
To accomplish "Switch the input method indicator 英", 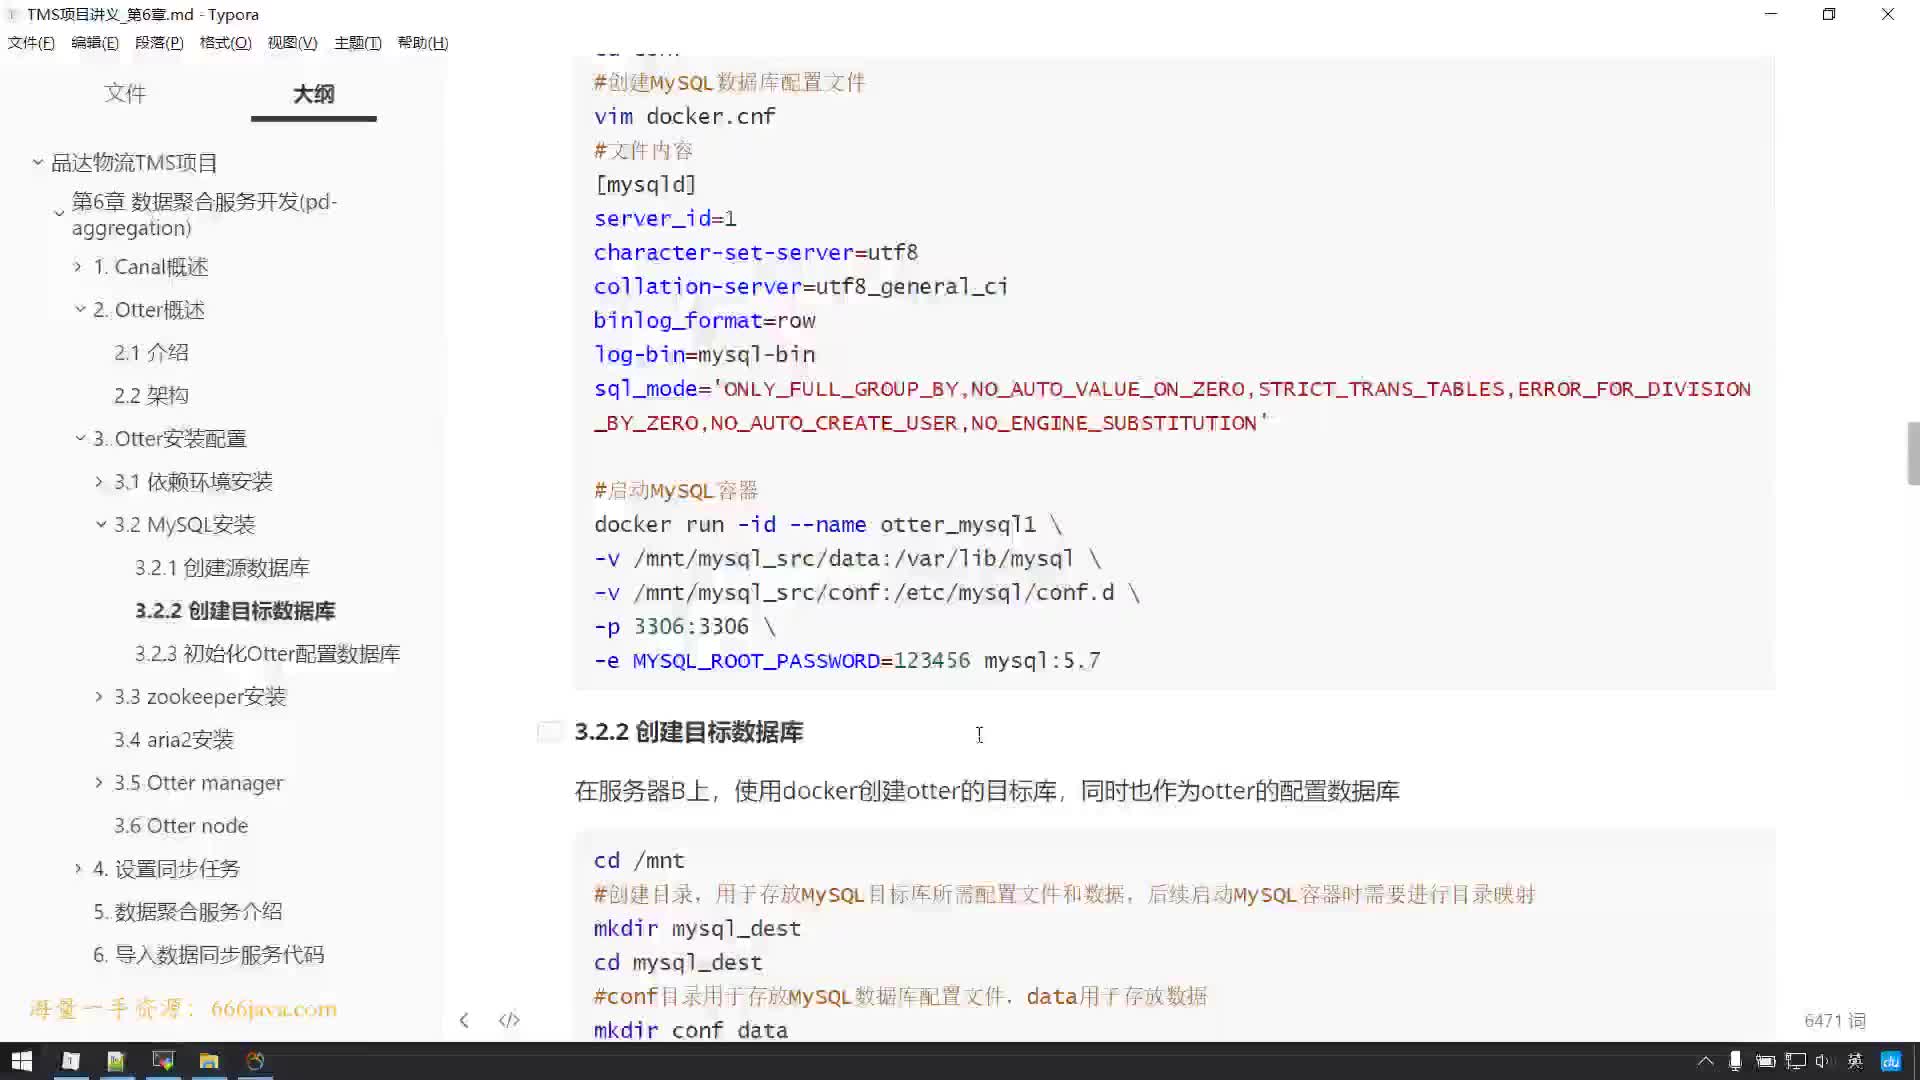I will coord(1855,1061).
